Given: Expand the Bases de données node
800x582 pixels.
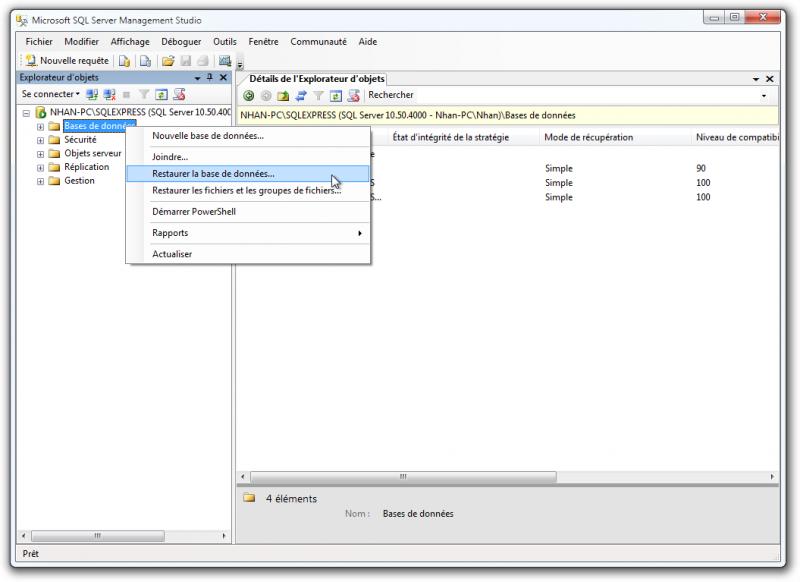Looking at the screenshot, I should click(40, 126).
